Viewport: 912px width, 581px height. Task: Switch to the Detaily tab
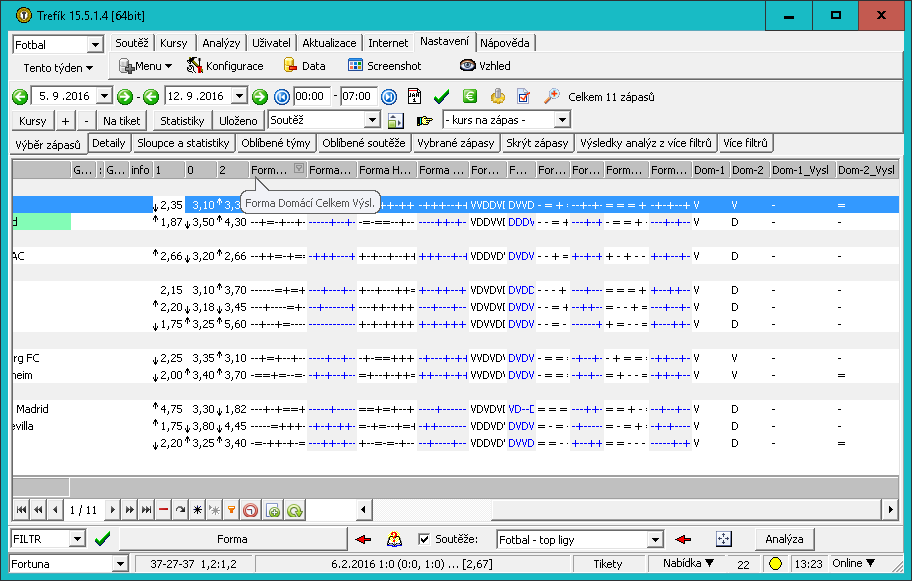[x=109, y=143]
